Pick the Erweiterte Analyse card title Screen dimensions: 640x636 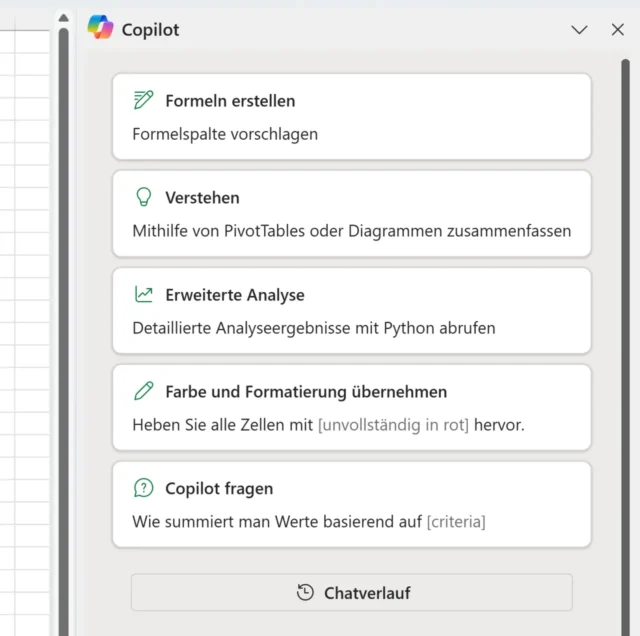[235, 295]
